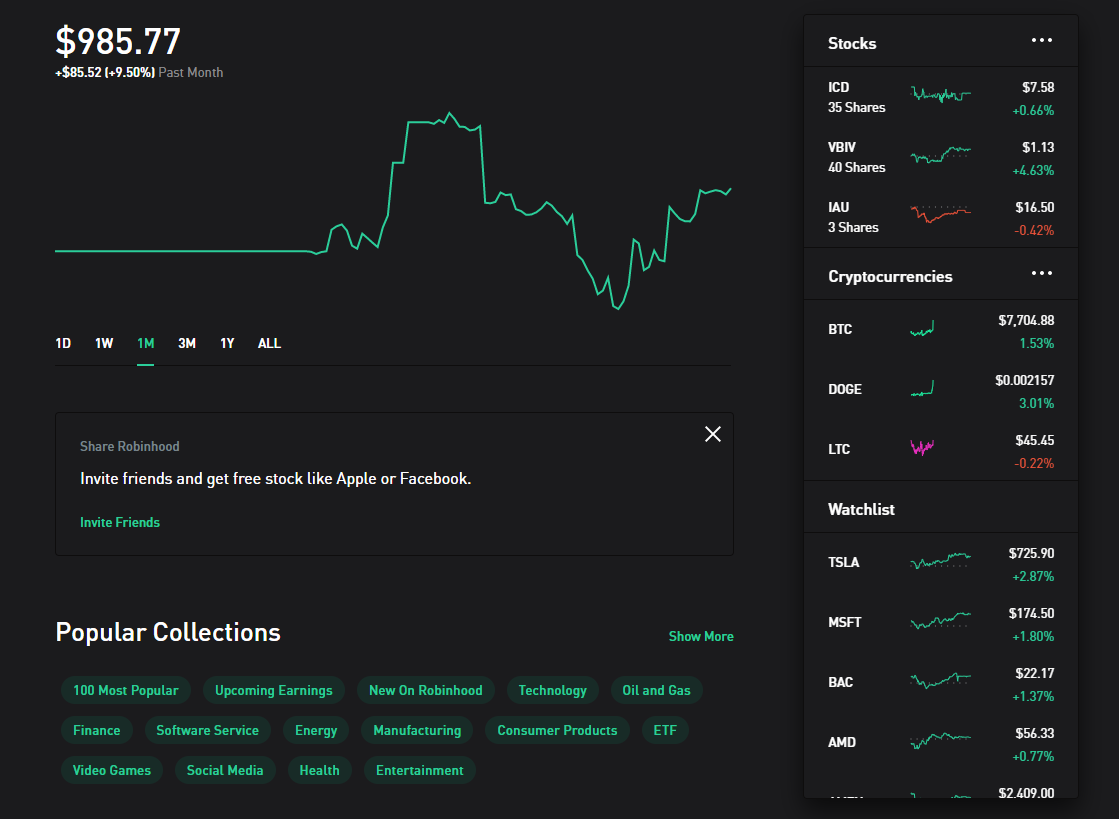
Task: Click the +4.63% VBIV change
Action: coord(1033,170)
